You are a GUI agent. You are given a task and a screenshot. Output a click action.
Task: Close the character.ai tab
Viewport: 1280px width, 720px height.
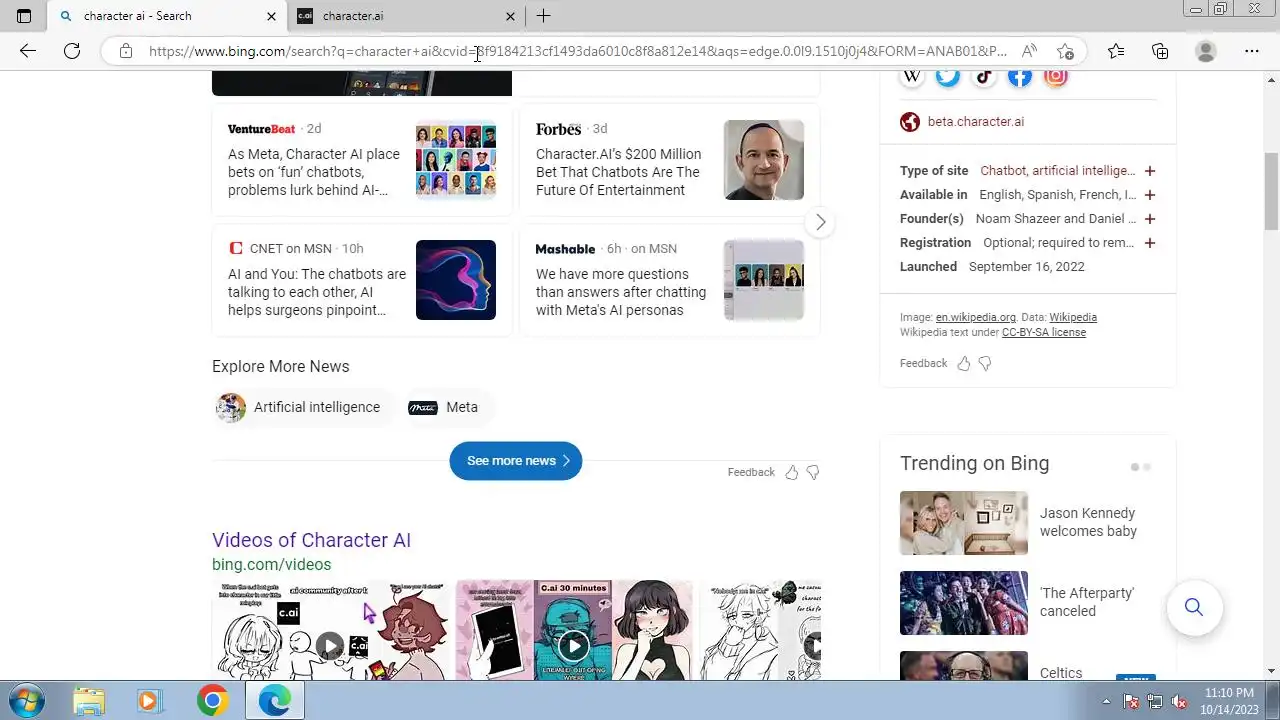510,16
